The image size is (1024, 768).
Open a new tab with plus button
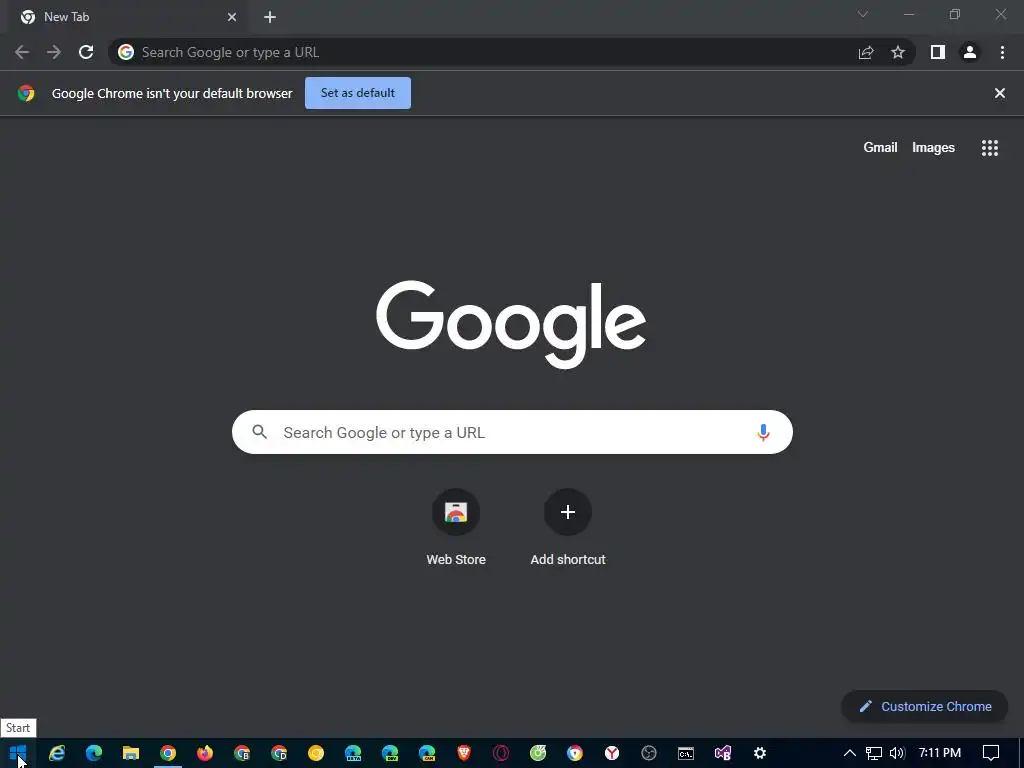270,17
